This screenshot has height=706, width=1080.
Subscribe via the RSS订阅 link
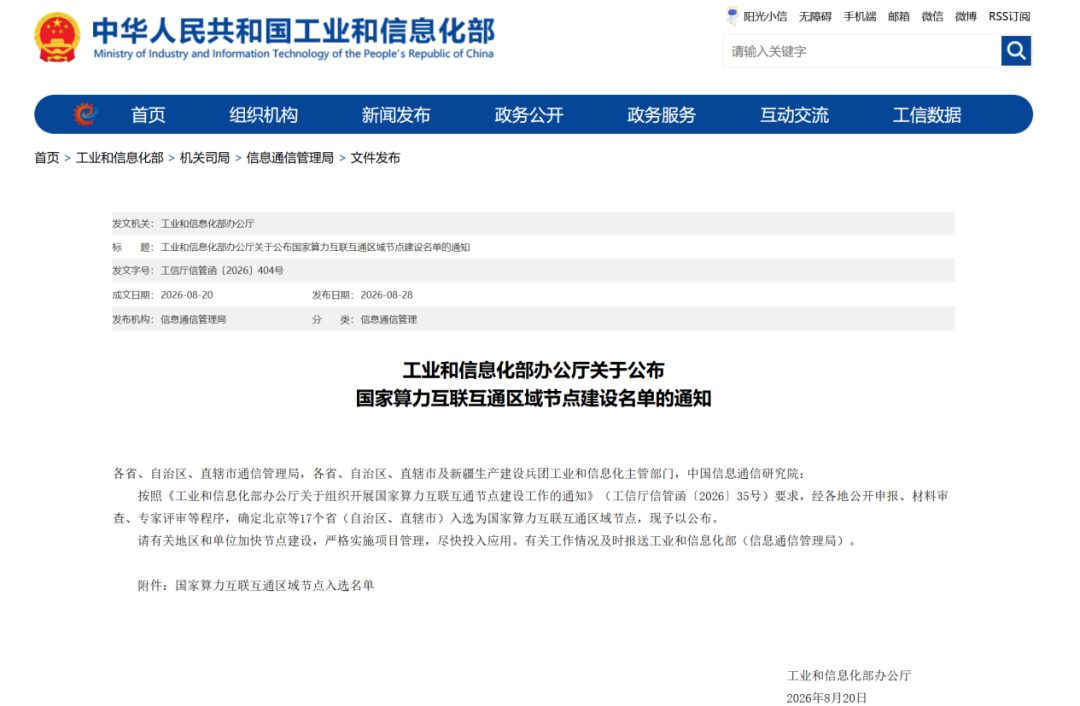click(x=1009, y=17)
